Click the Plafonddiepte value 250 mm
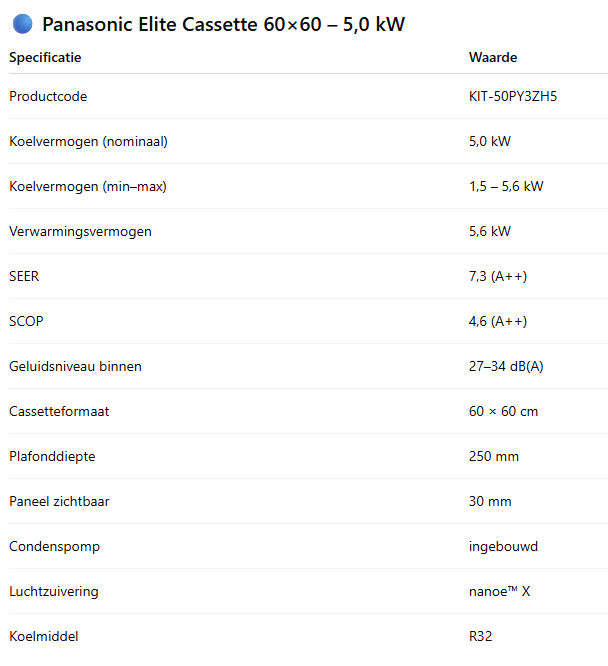This screenshot has height=666, width=608. [493, 457]
